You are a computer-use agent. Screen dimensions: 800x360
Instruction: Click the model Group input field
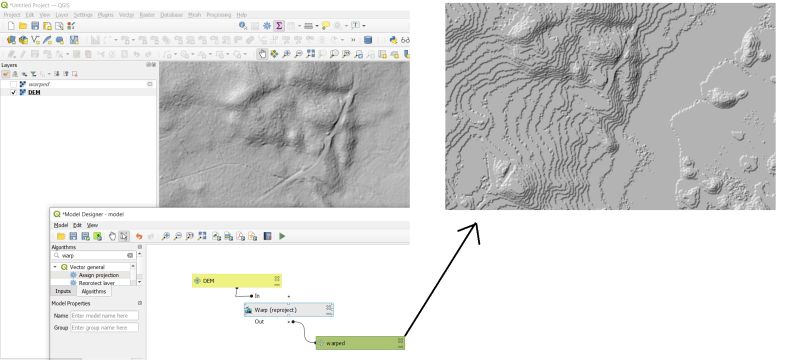(104, 327)
